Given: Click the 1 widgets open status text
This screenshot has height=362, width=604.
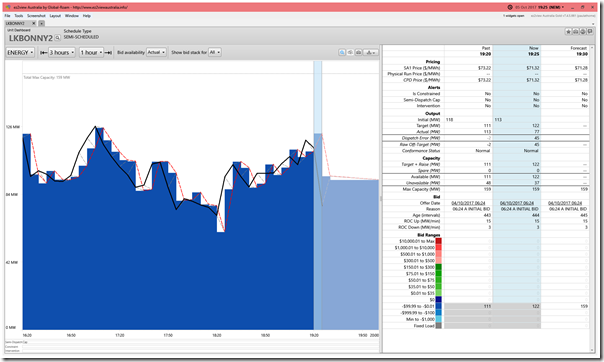Looking at the screenshot, I should click(x=513, y=16).
